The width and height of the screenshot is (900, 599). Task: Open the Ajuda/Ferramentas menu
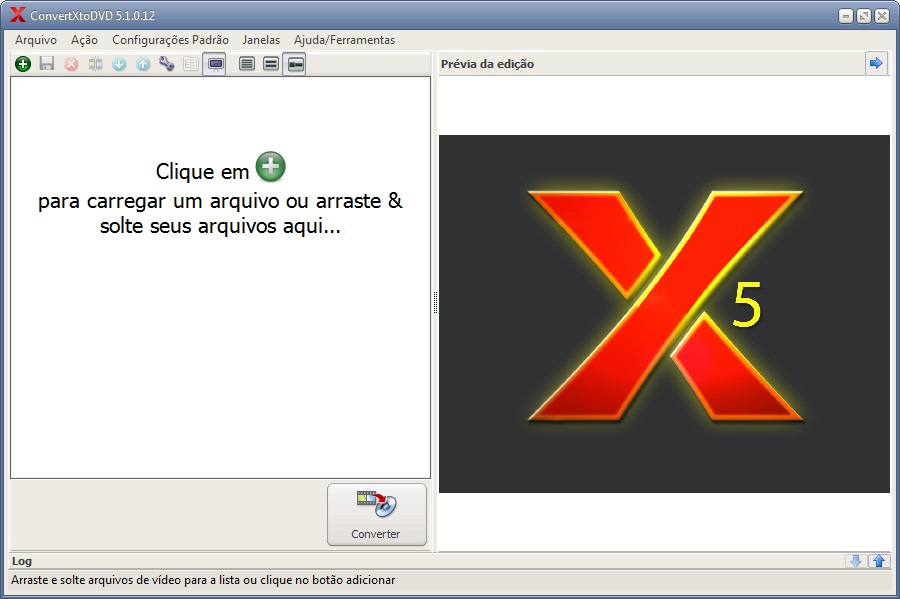click(344, 40)
